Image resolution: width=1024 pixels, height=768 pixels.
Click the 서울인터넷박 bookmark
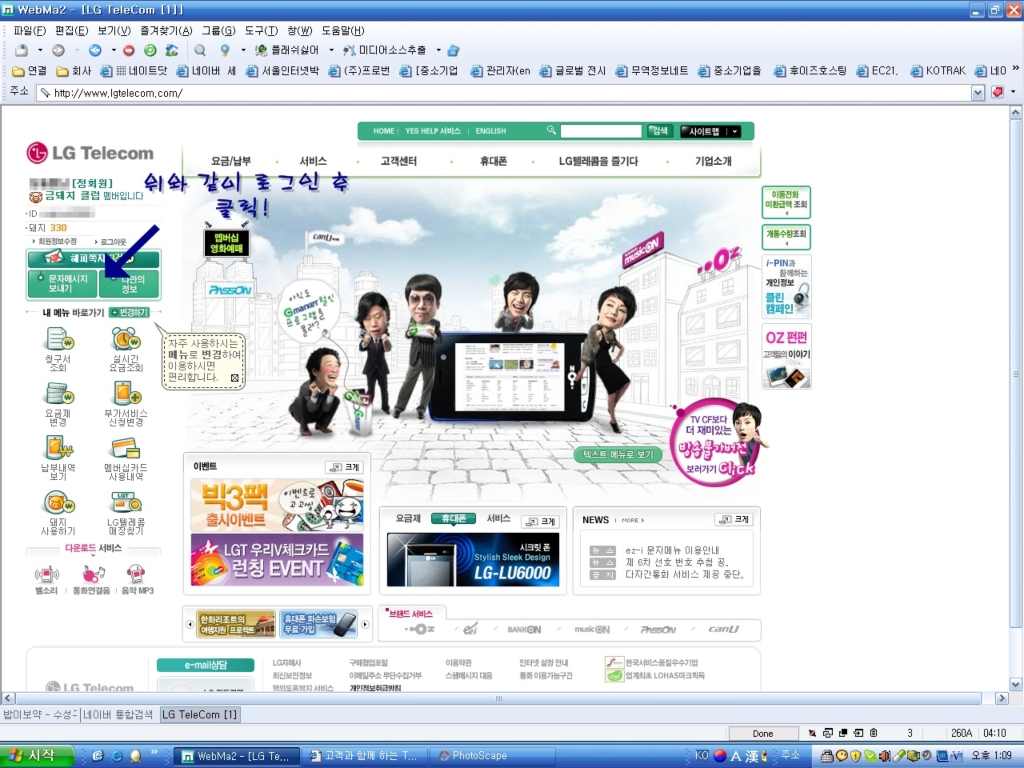283,71
